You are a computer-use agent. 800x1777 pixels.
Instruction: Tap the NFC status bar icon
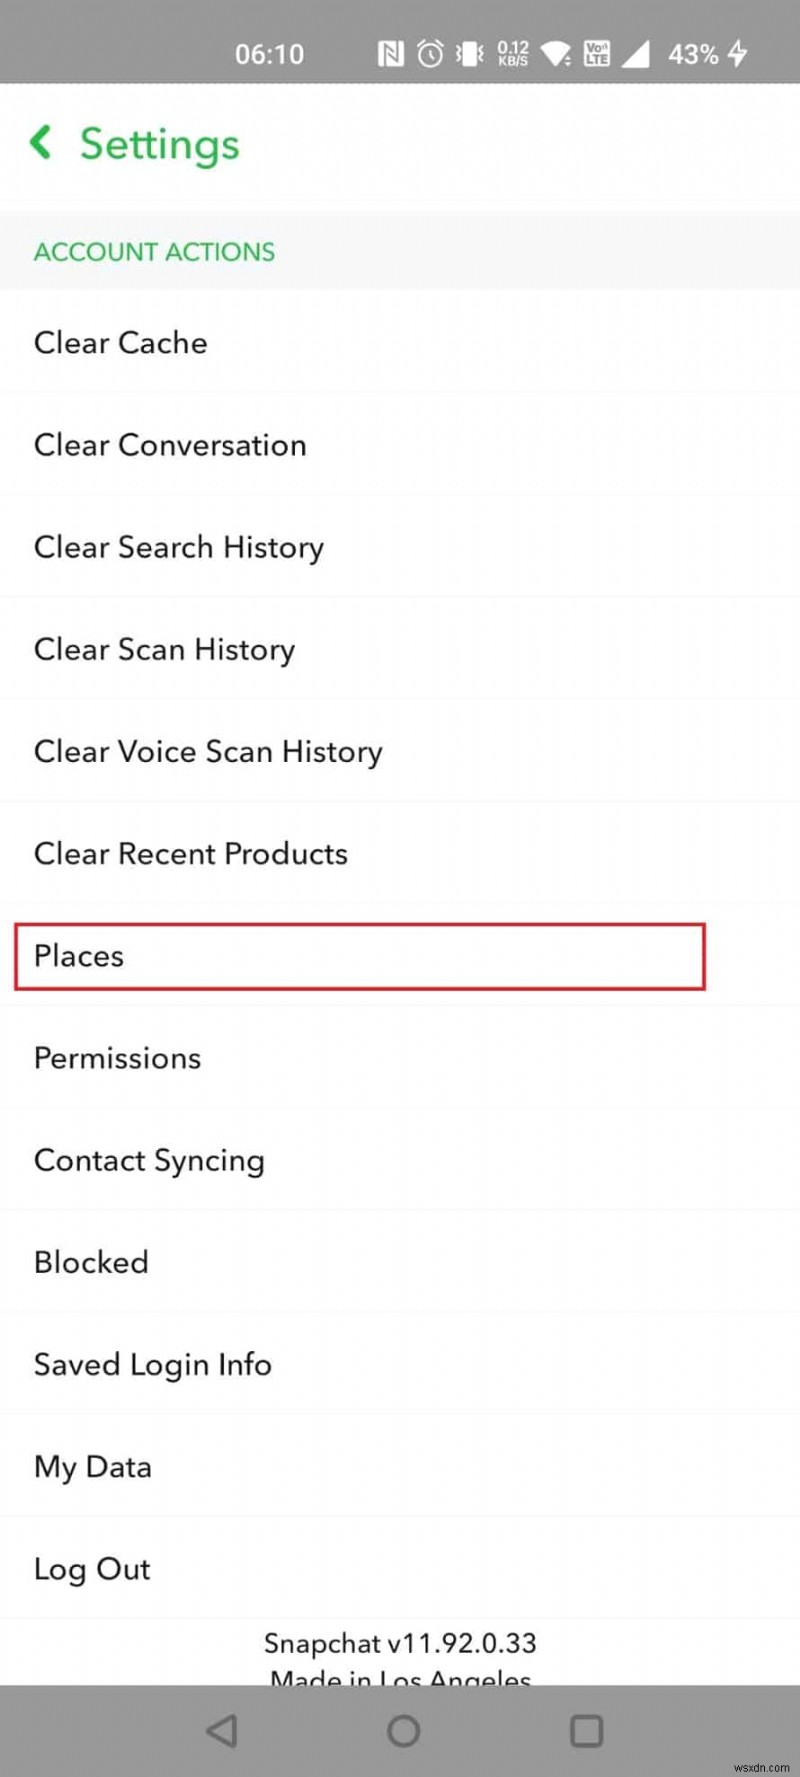[391, 54]
